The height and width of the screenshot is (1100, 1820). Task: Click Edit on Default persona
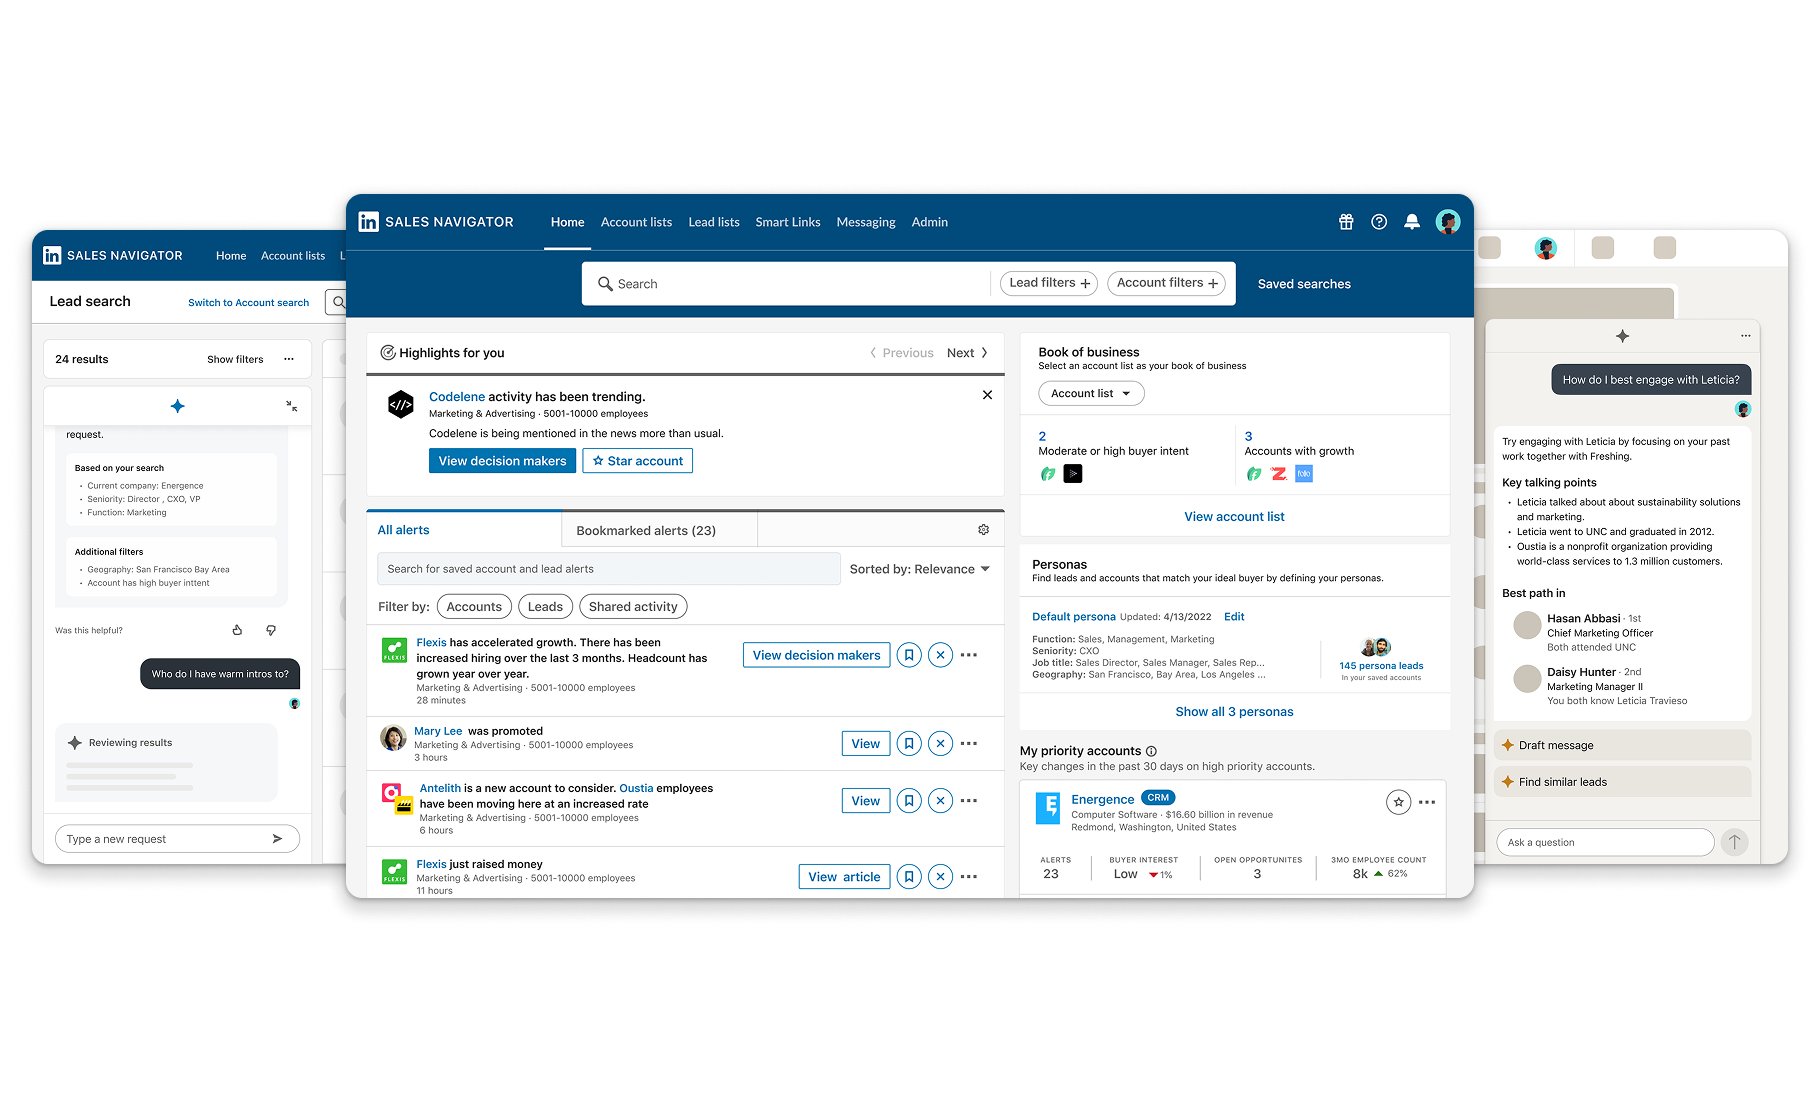(1234, 617)
